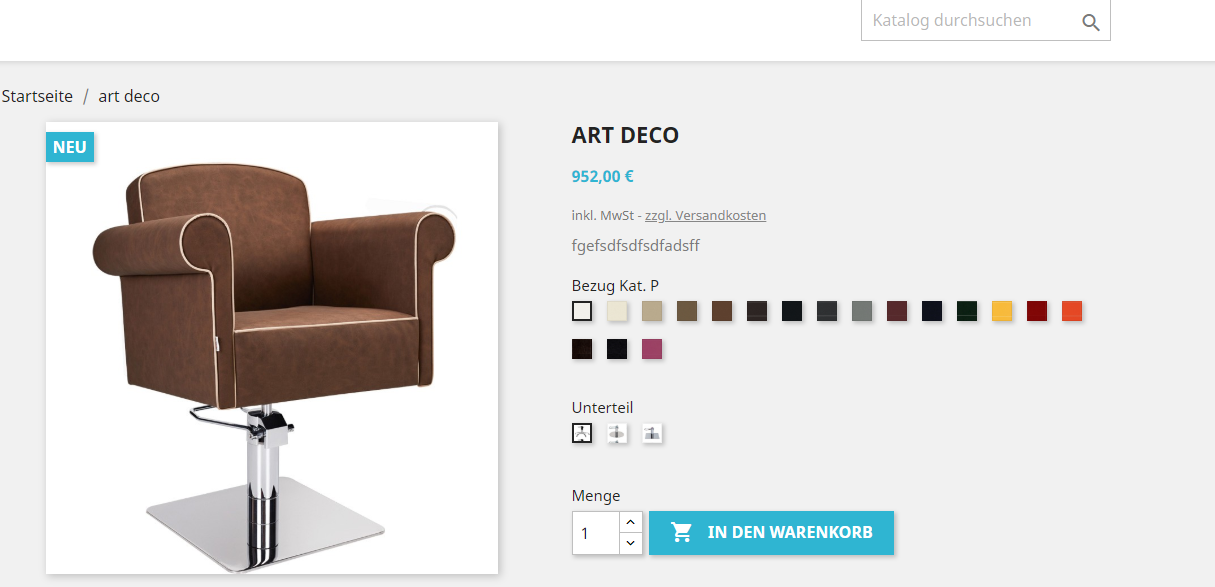This screenshot has height=587, width=1215.
Task: Select the star-shaped base under Unterteil
Action: [x=582, y=433]
